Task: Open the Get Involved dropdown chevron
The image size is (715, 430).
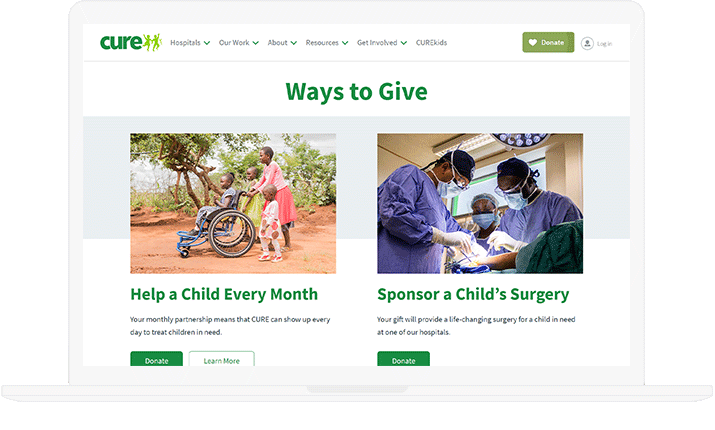Action: point(404,43)
